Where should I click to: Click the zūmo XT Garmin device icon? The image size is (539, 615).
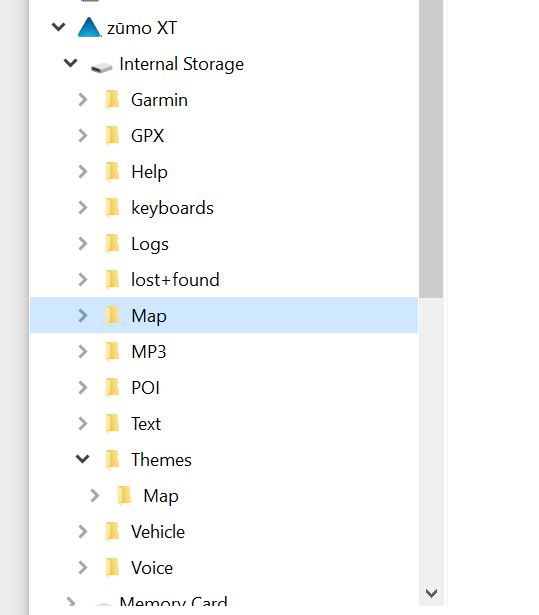click(89, 27)
